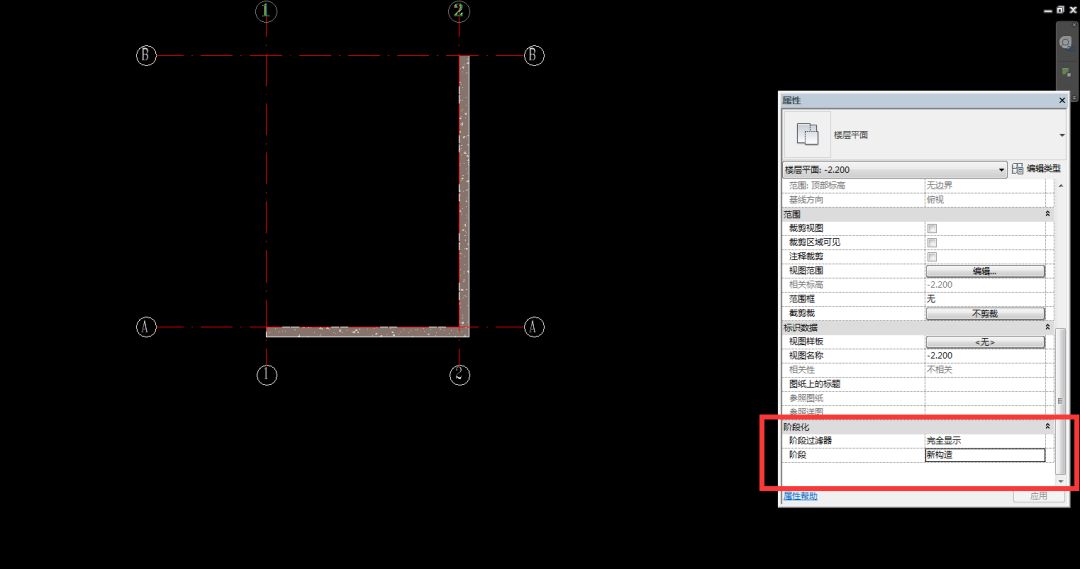Toggle the 裁剪区域可见 checkbox
Viewport: 1080px width, 569px height.
click(932, 242)
